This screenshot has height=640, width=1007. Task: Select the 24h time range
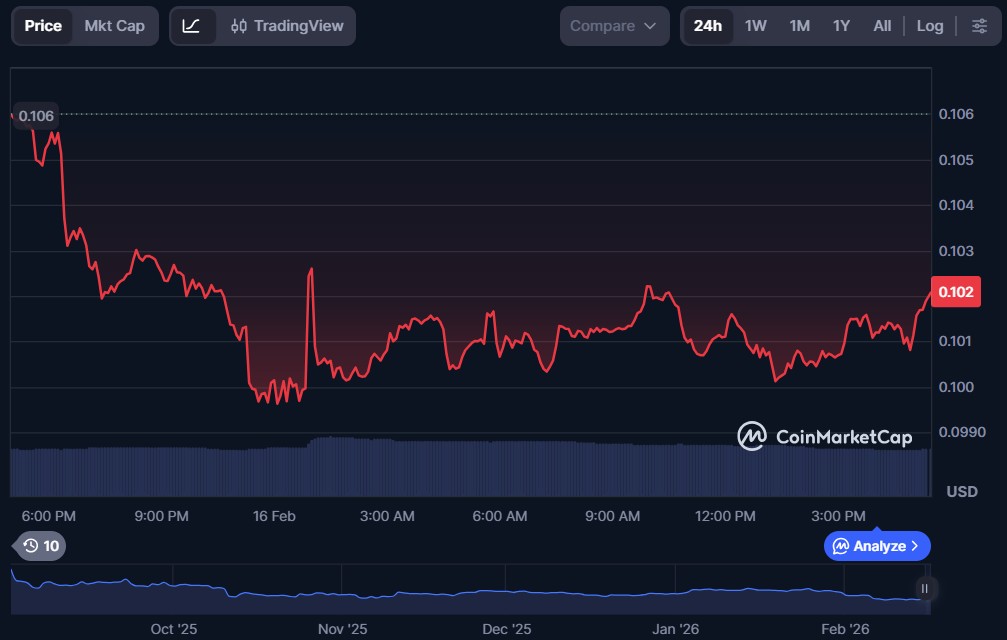[x=707, y=26]
